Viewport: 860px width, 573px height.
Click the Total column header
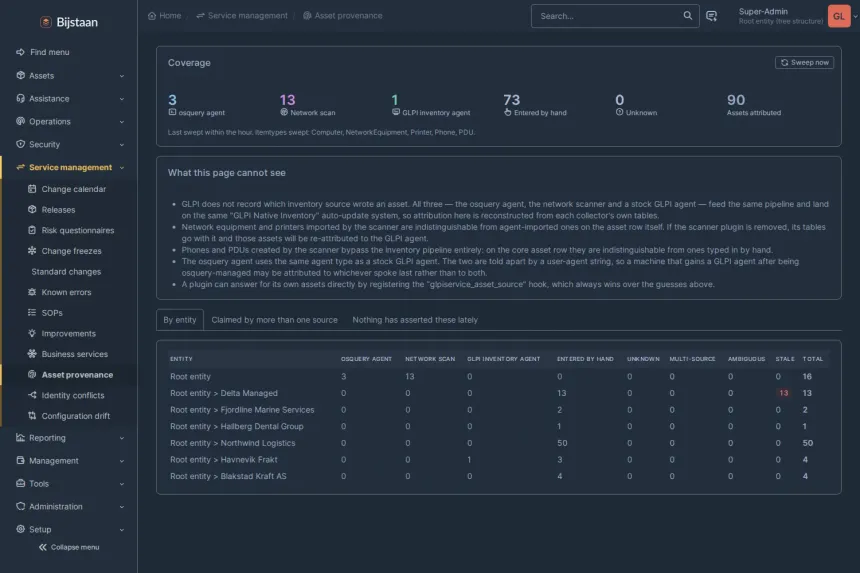coord(812,359)
